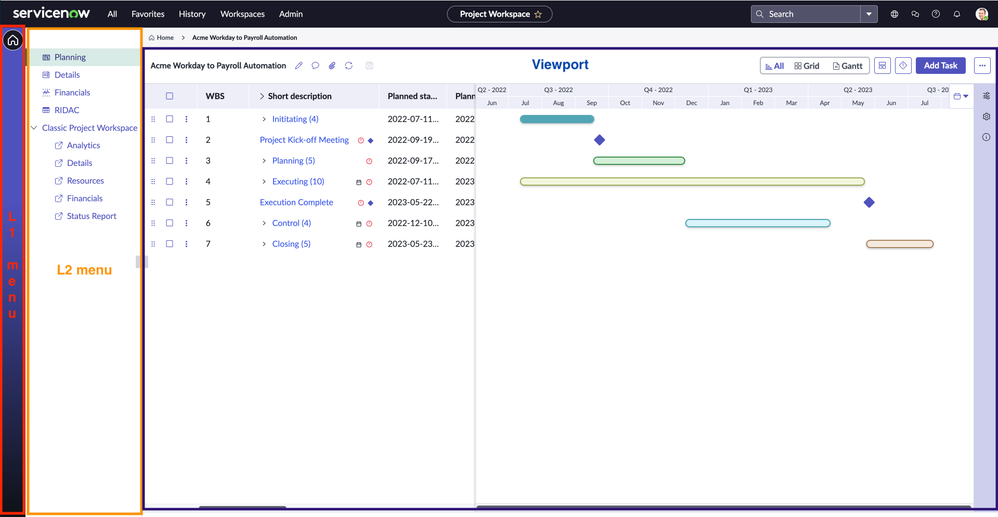Click the refresh icon in the project header
The width and height of the screenshot is (998, 517).
[x=349, y=66]
